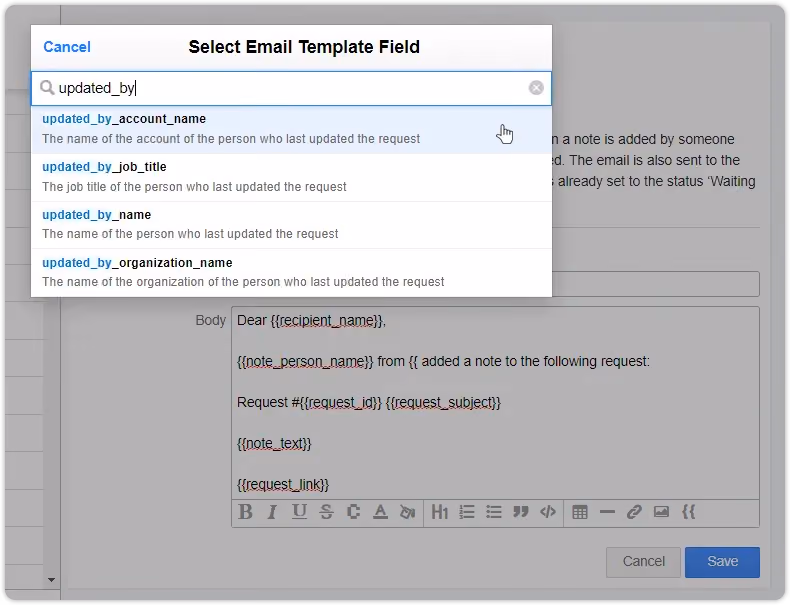Insert a bulleted list

(x=494, y=512)
